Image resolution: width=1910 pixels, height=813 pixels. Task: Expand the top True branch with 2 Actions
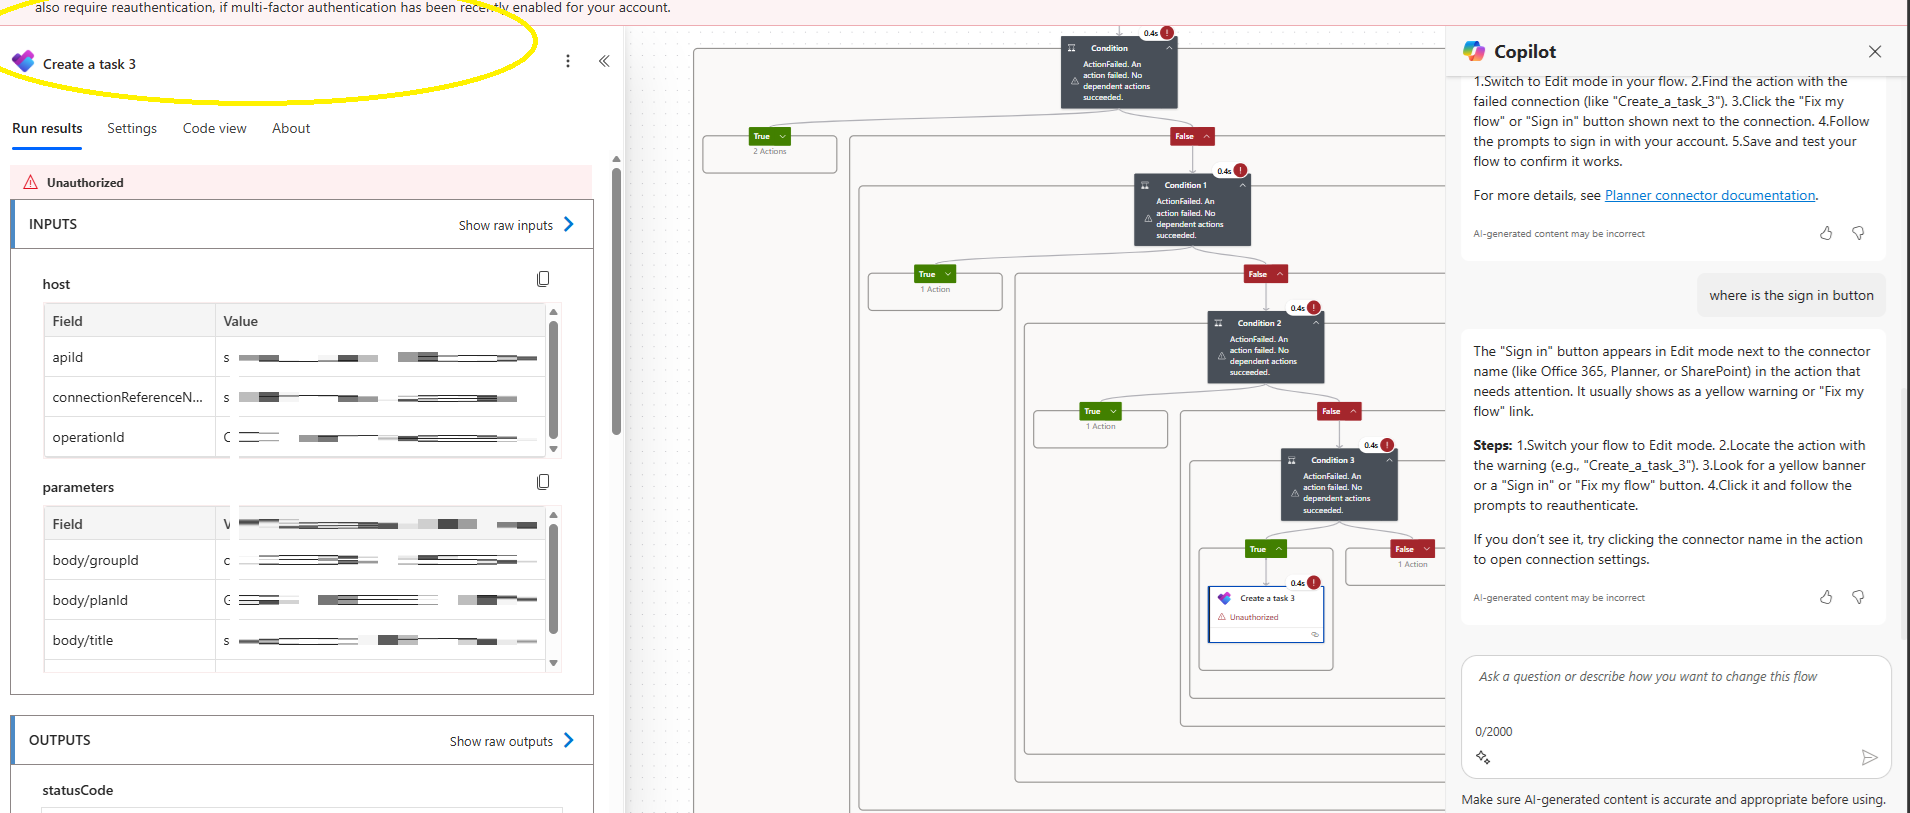point(770,136)
